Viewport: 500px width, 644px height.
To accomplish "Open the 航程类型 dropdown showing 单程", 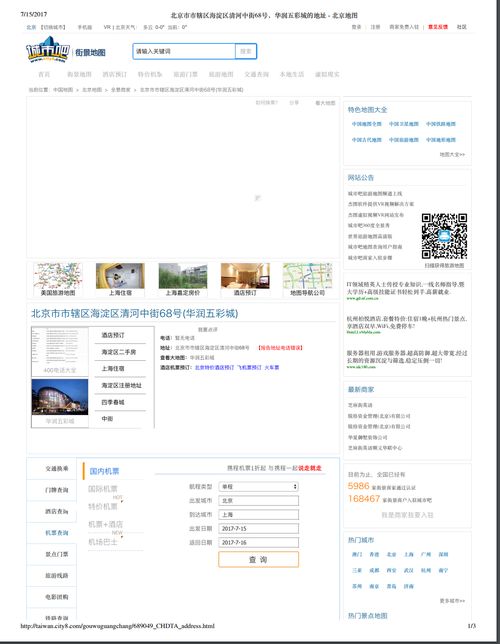I will point(258,487).
